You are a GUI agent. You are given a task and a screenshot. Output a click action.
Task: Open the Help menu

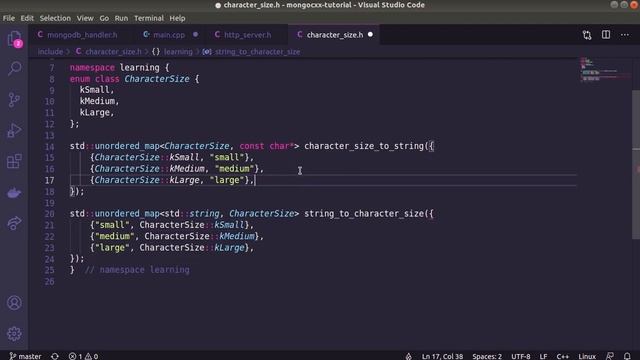click(177, 18)
